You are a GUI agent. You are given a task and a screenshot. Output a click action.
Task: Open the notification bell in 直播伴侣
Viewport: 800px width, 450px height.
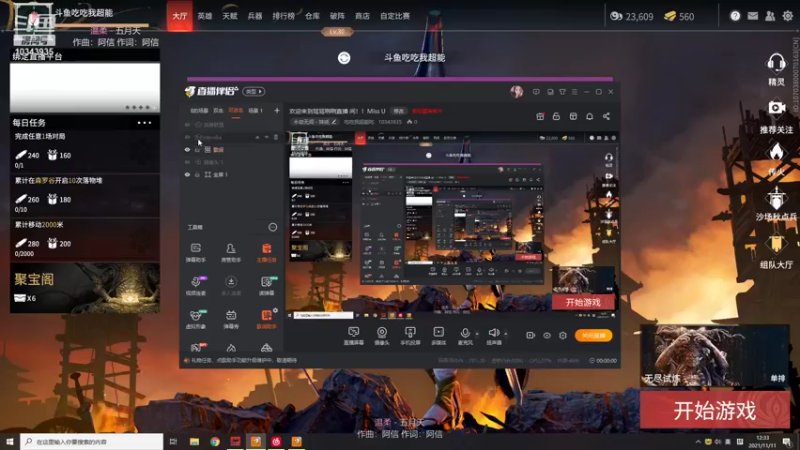pos(589,116)
